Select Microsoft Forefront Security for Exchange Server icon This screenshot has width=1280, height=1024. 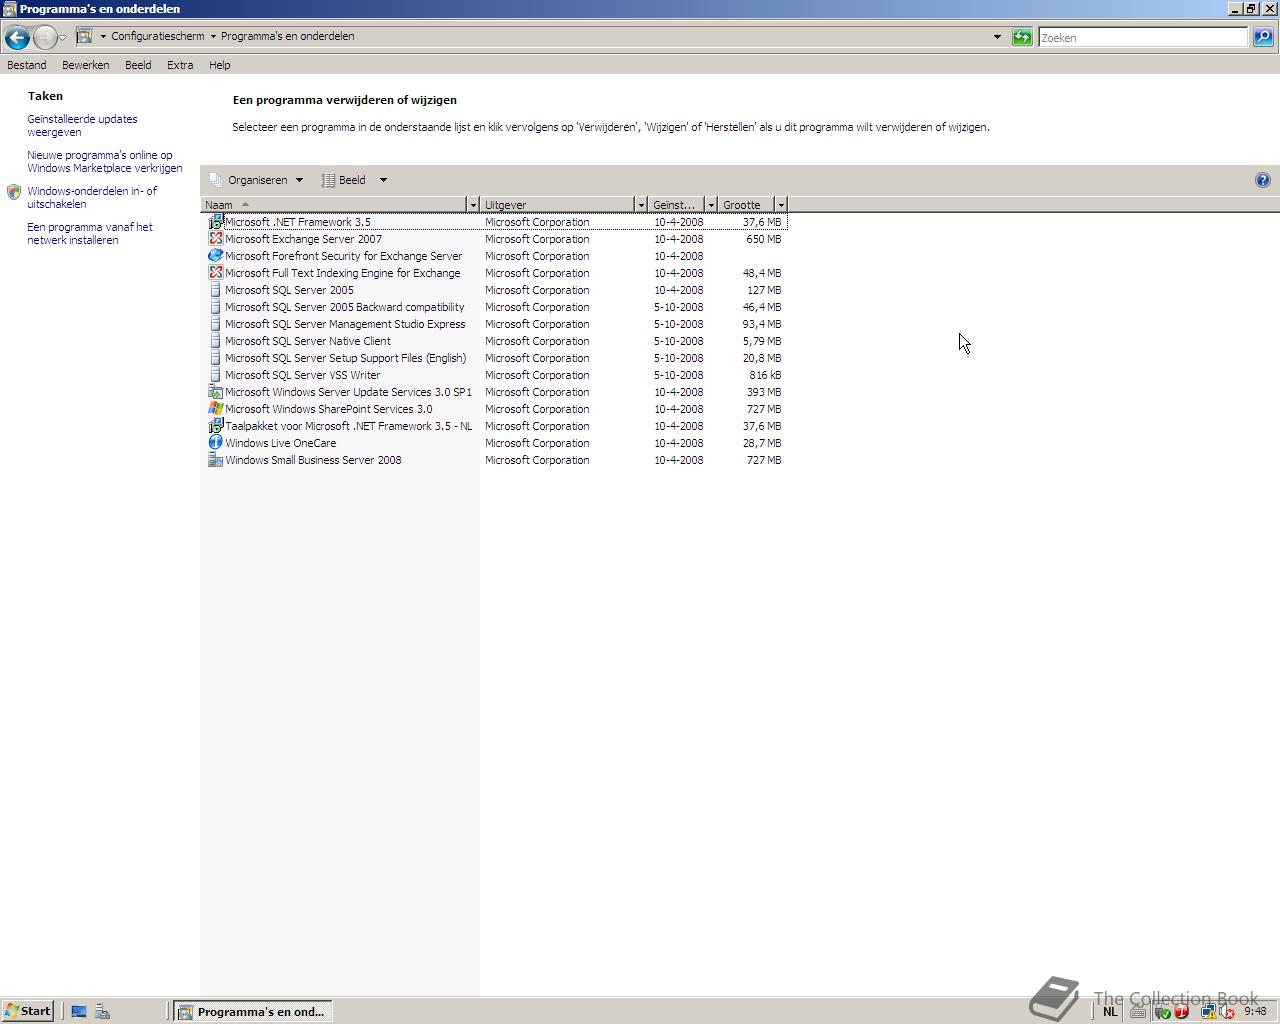pyautogui.click(x=215, y=256)
